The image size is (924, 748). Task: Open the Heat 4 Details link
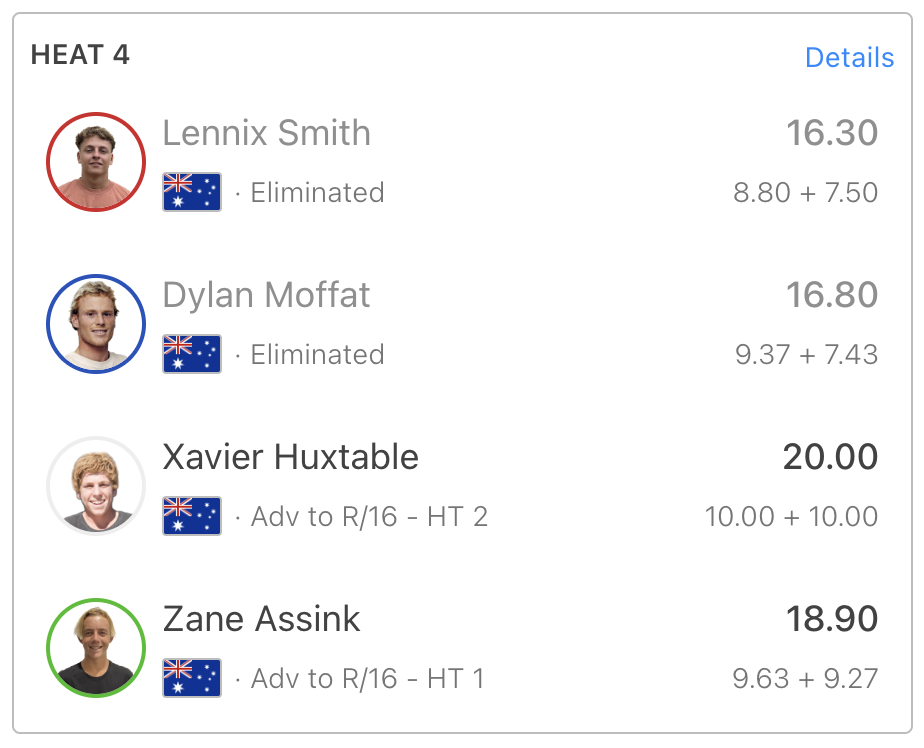click(x=849, y=58)
